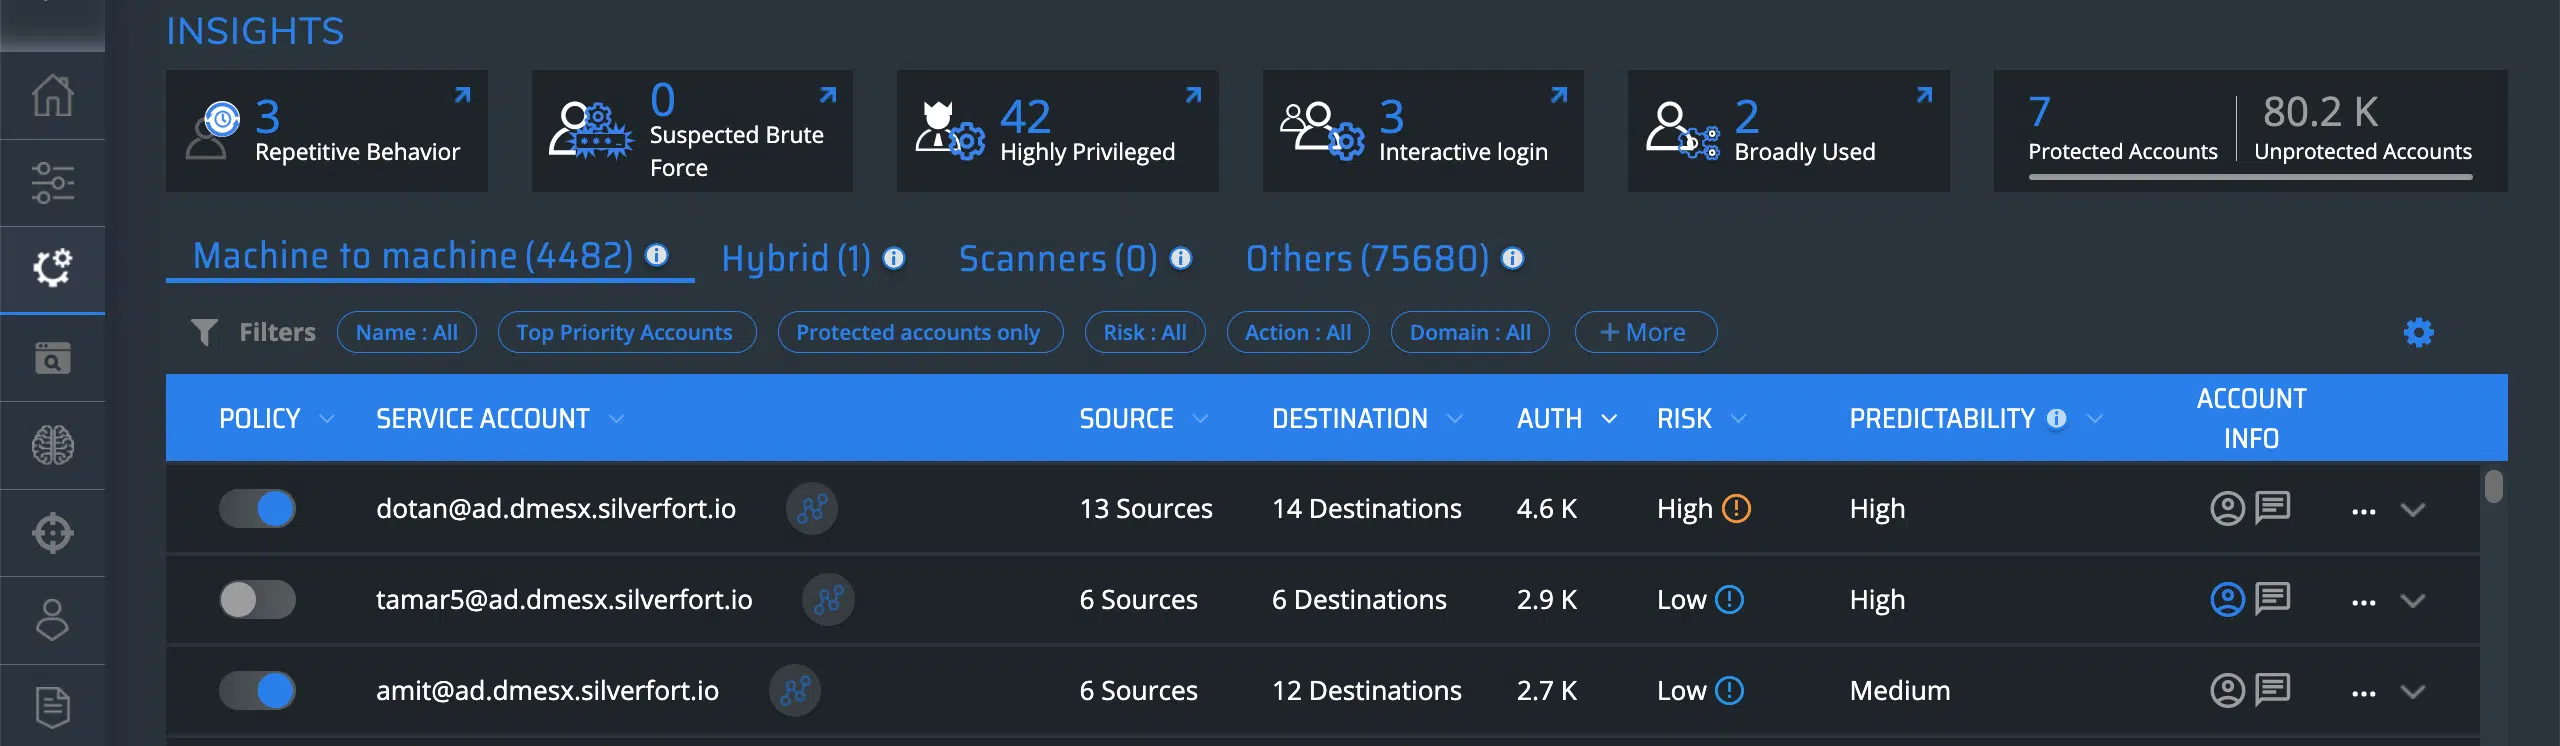Switch to the Hybrid (1) tab
2560x746 pixels.
tap(796, 258)
